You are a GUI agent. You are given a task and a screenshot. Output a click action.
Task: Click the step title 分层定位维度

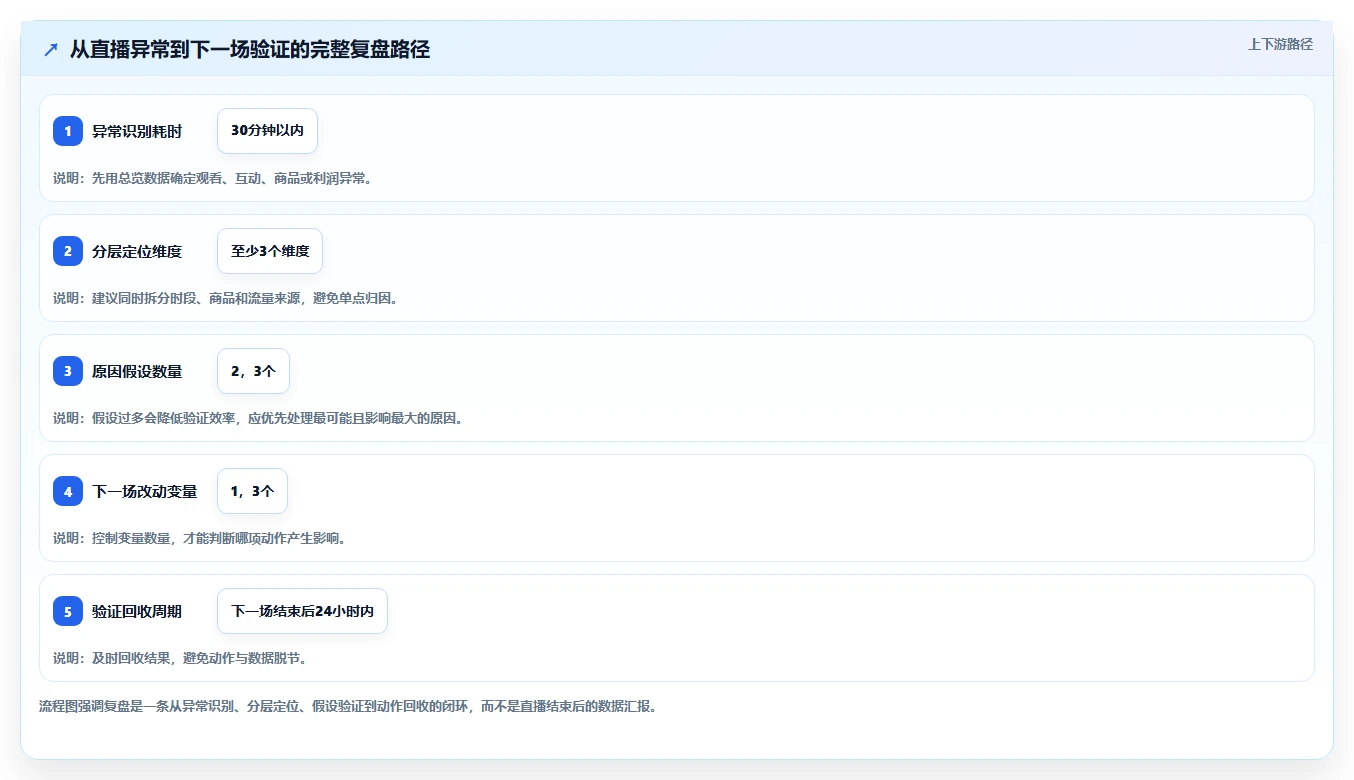coord(137,251)
